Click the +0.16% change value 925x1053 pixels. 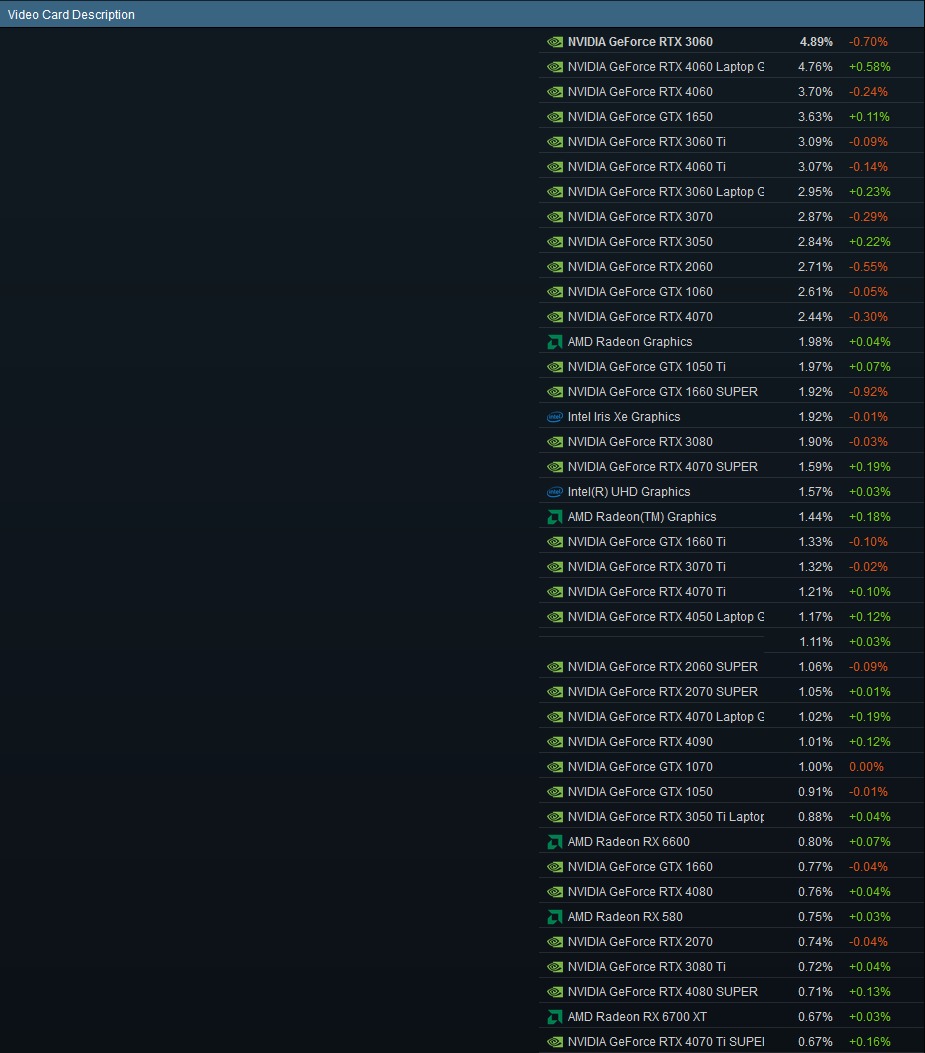pyautogui.click(x=869, y=1042)
